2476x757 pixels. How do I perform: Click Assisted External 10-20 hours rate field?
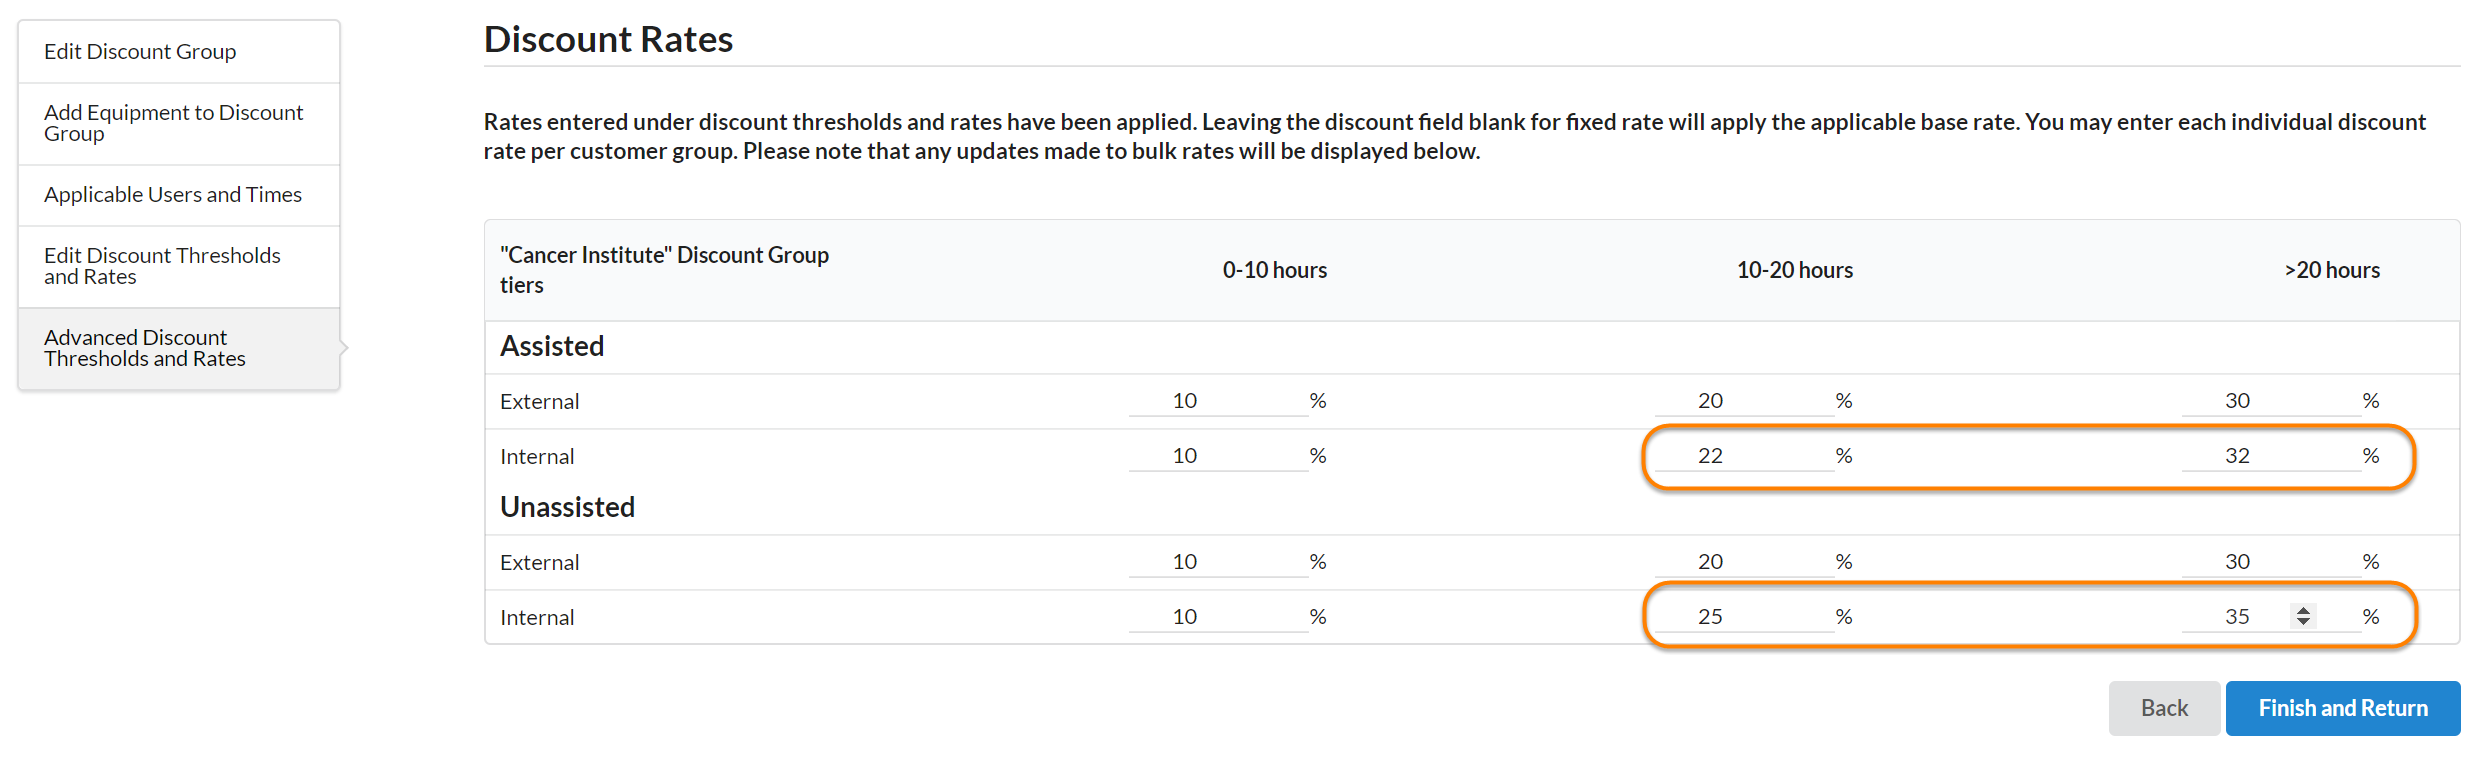[x=1743, y=401]
